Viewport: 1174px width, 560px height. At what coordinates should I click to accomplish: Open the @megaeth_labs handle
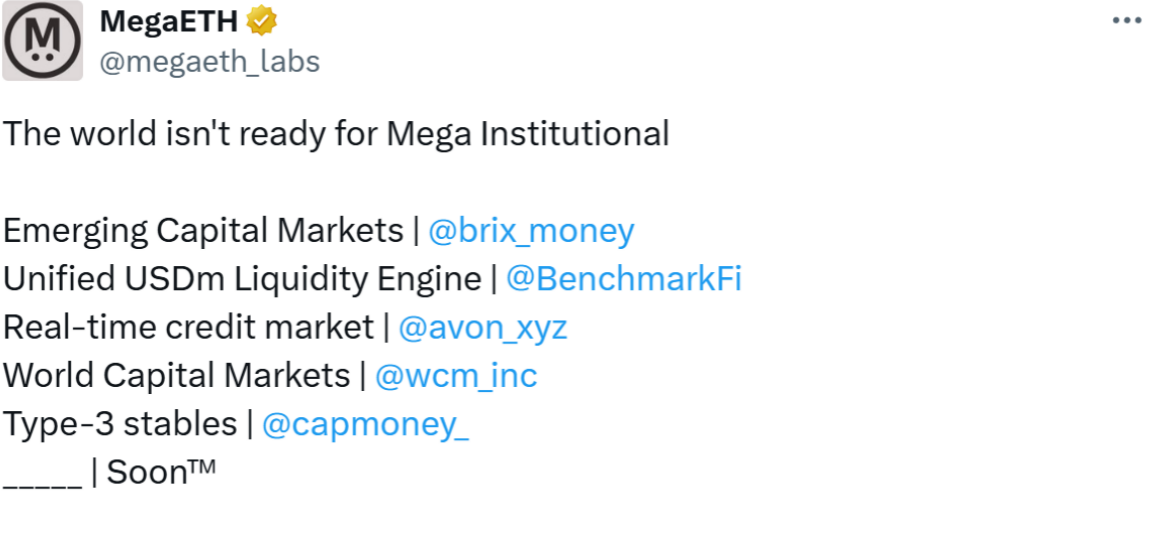click(208, 62)
